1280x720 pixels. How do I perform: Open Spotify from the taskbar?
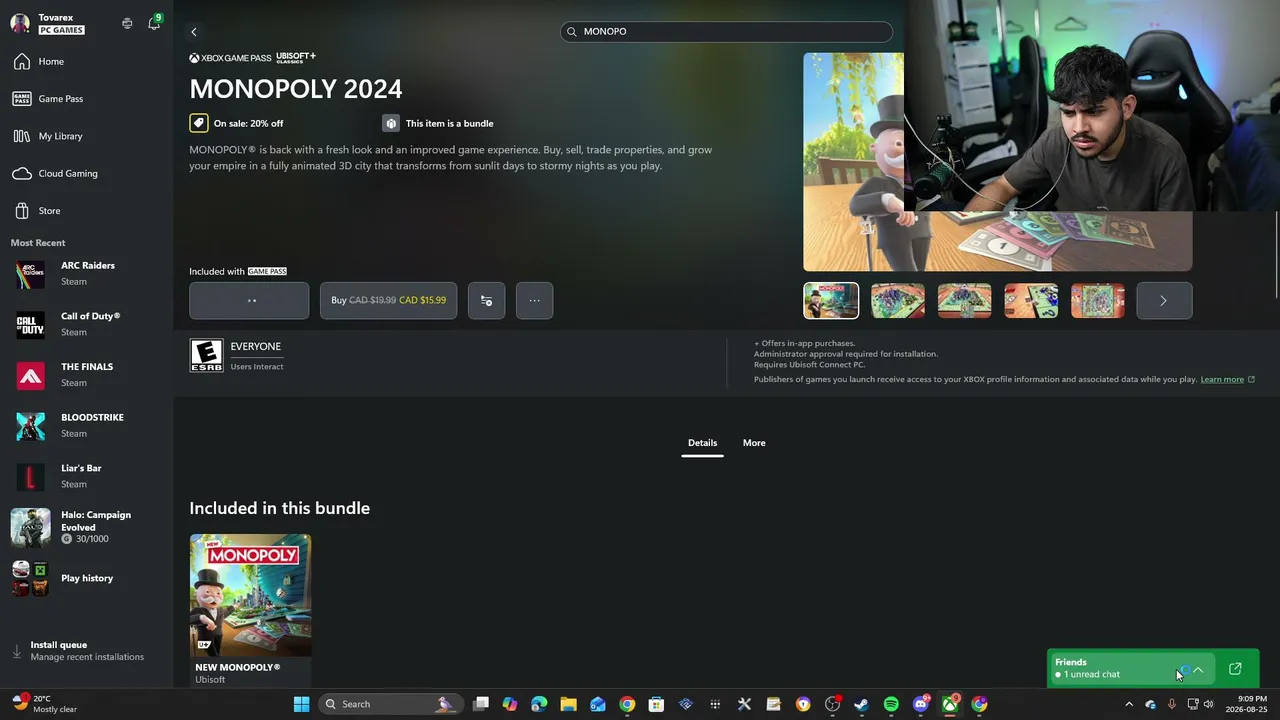(891, 704)
